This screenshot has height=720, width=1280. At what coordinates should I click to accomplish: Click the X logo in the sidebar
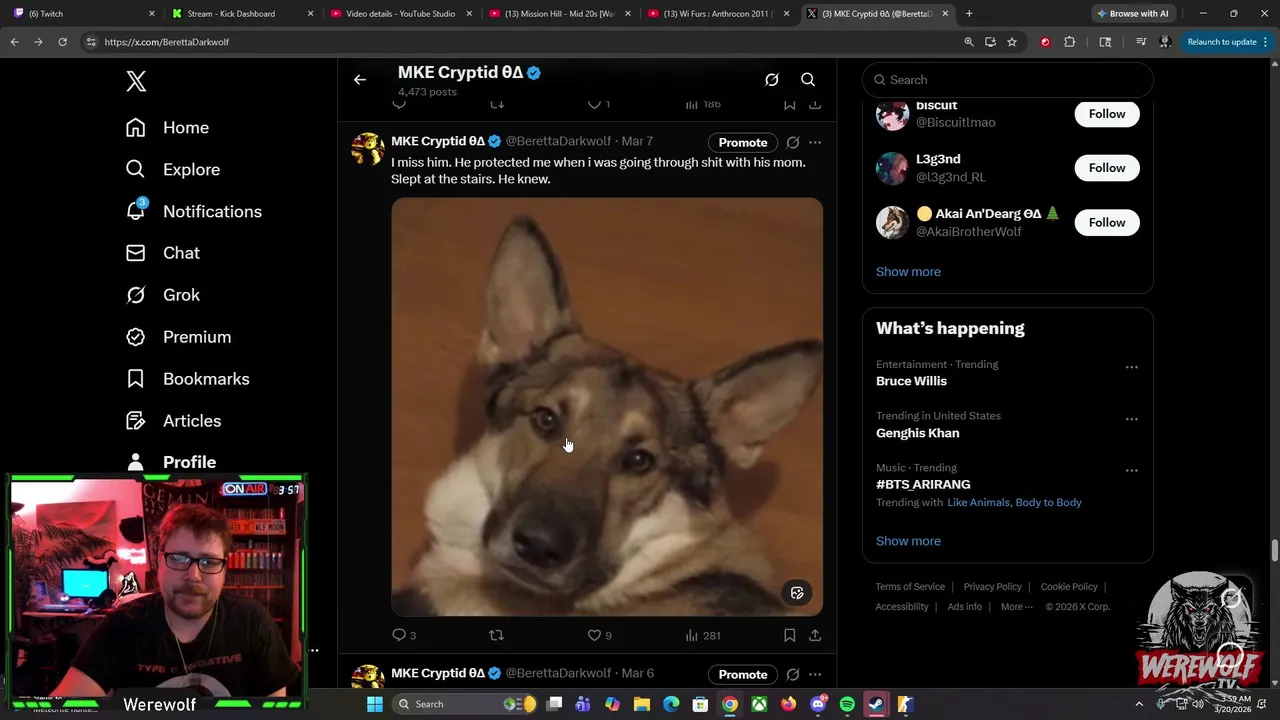136,81
